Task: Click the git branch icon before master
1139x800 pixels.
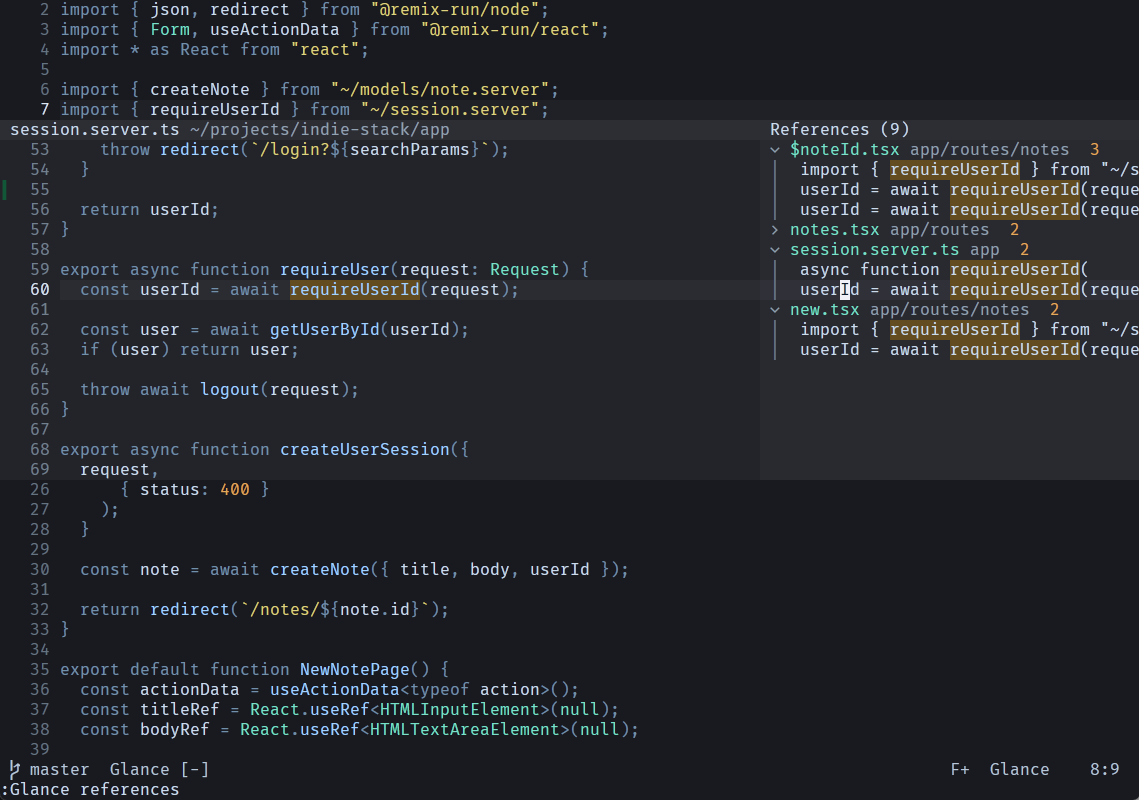Action: 14,769
